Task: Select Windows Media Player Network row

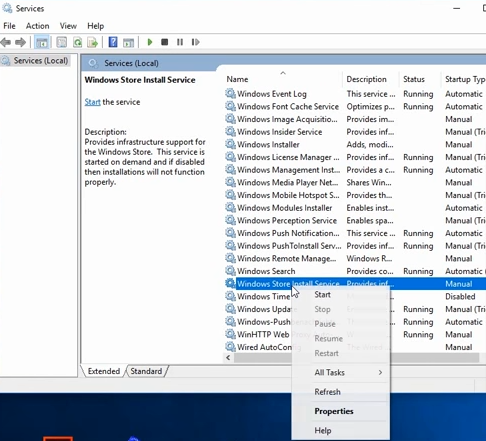Action: 355,182
